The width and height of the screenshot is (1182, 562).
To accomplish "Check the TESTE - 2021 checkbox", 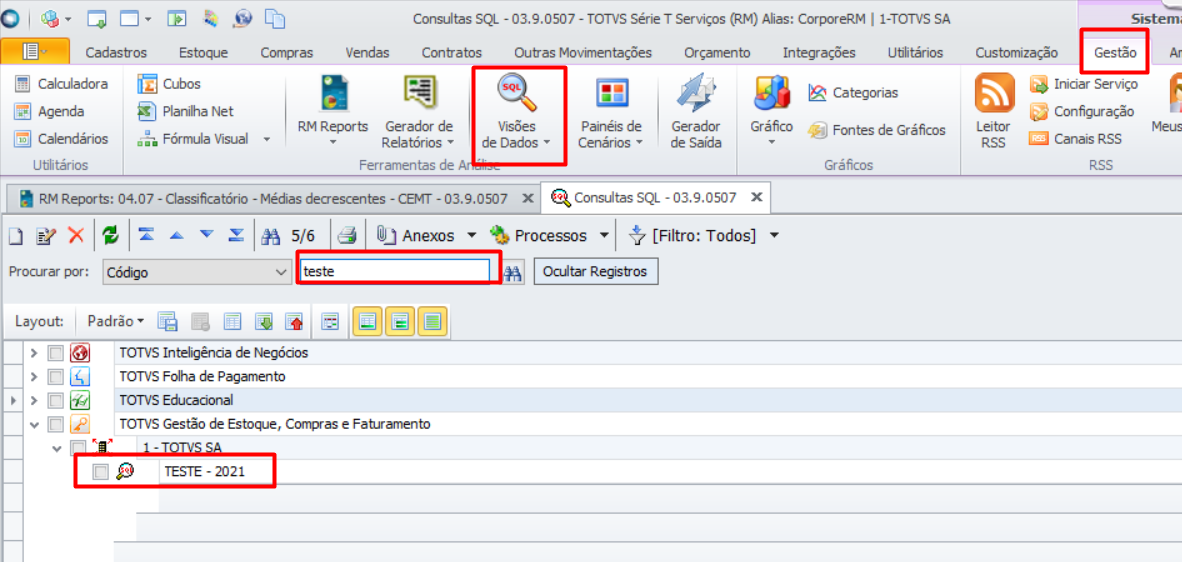I will pos(101,472).
